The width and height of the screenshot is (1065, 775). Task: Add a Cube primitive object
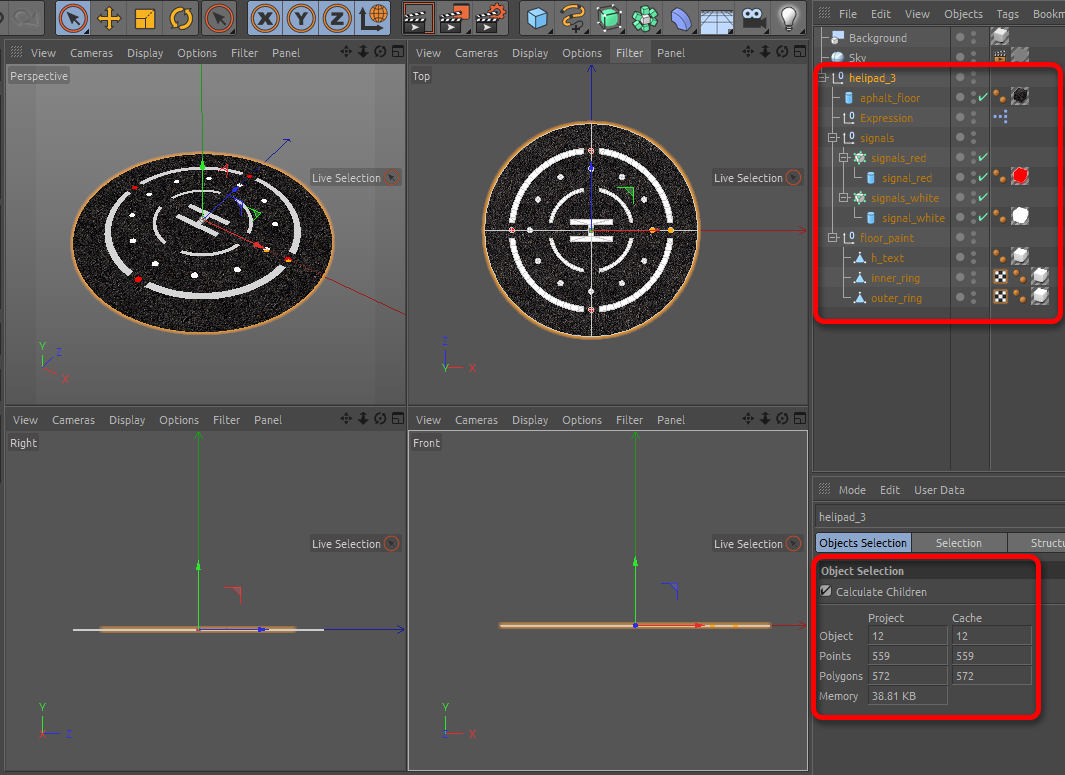point(539,18)
